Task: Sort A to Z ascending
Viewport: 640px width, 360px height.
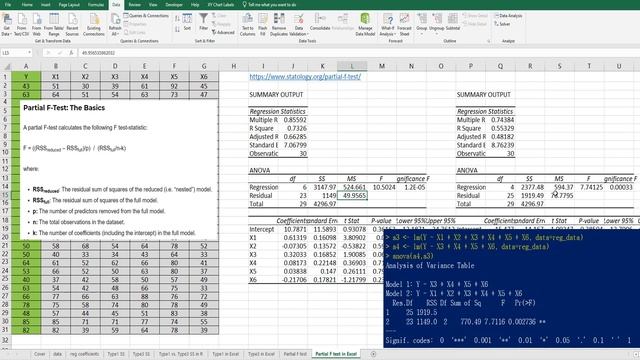Action: (x=177, y=19)
